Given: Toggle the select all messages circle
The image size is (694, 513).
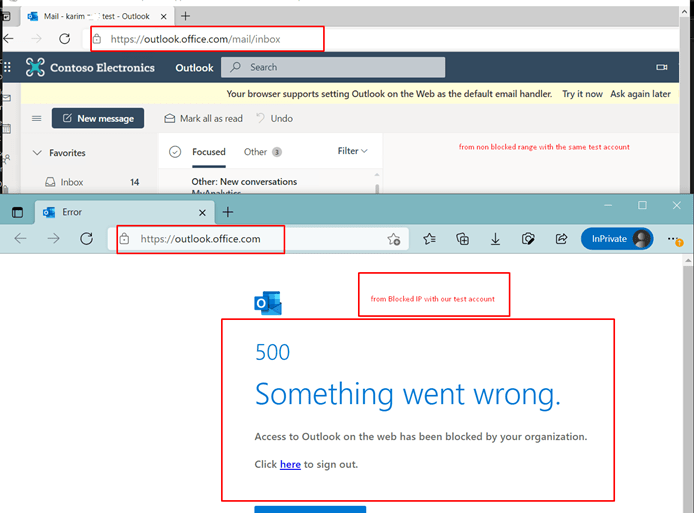Looking at the screenshot, I should (175, 152).
